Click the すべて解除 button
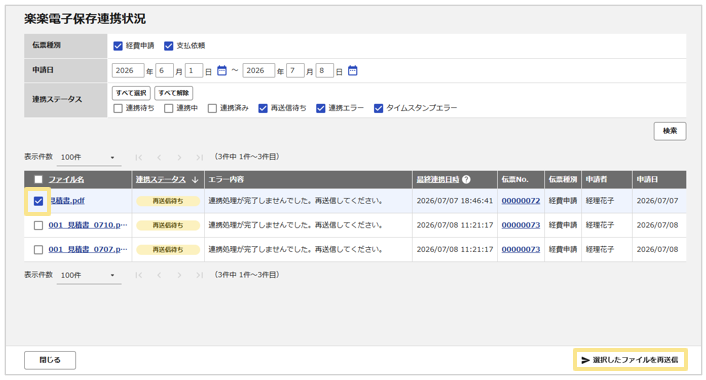The height and width of the screenshot is (380, 706). 174,93
